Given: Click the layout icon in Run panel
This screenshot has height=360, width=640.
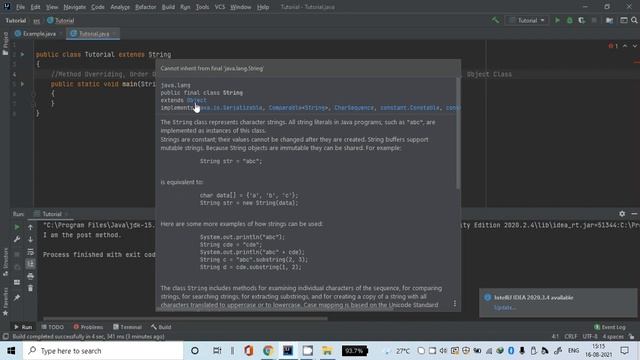Looking at the screenshot, I should coord(17,282).
